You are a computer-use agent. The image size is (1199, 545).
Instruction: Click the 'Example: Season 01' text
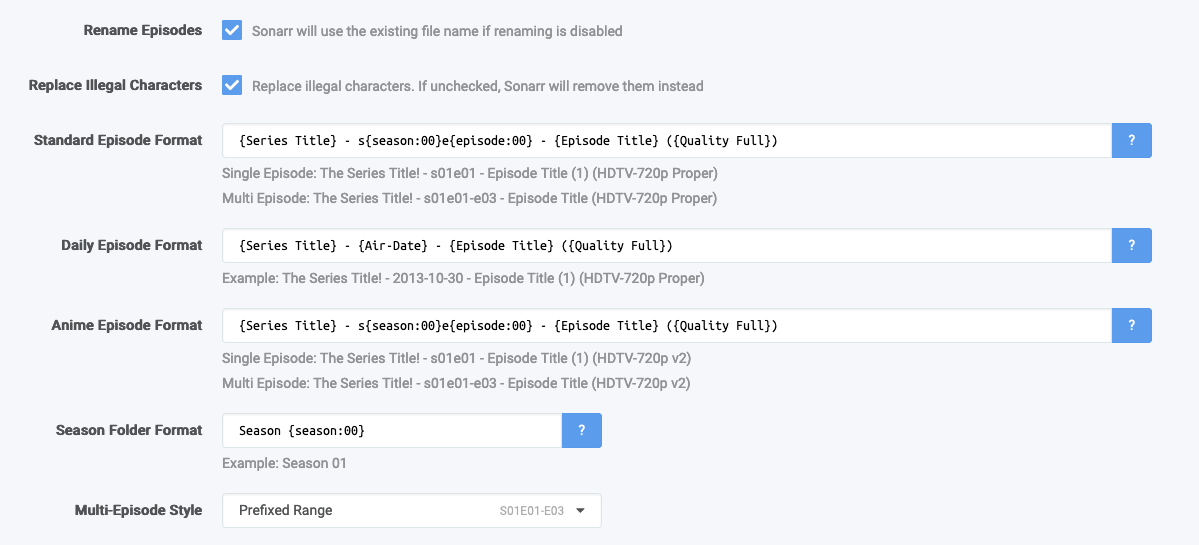284,463
